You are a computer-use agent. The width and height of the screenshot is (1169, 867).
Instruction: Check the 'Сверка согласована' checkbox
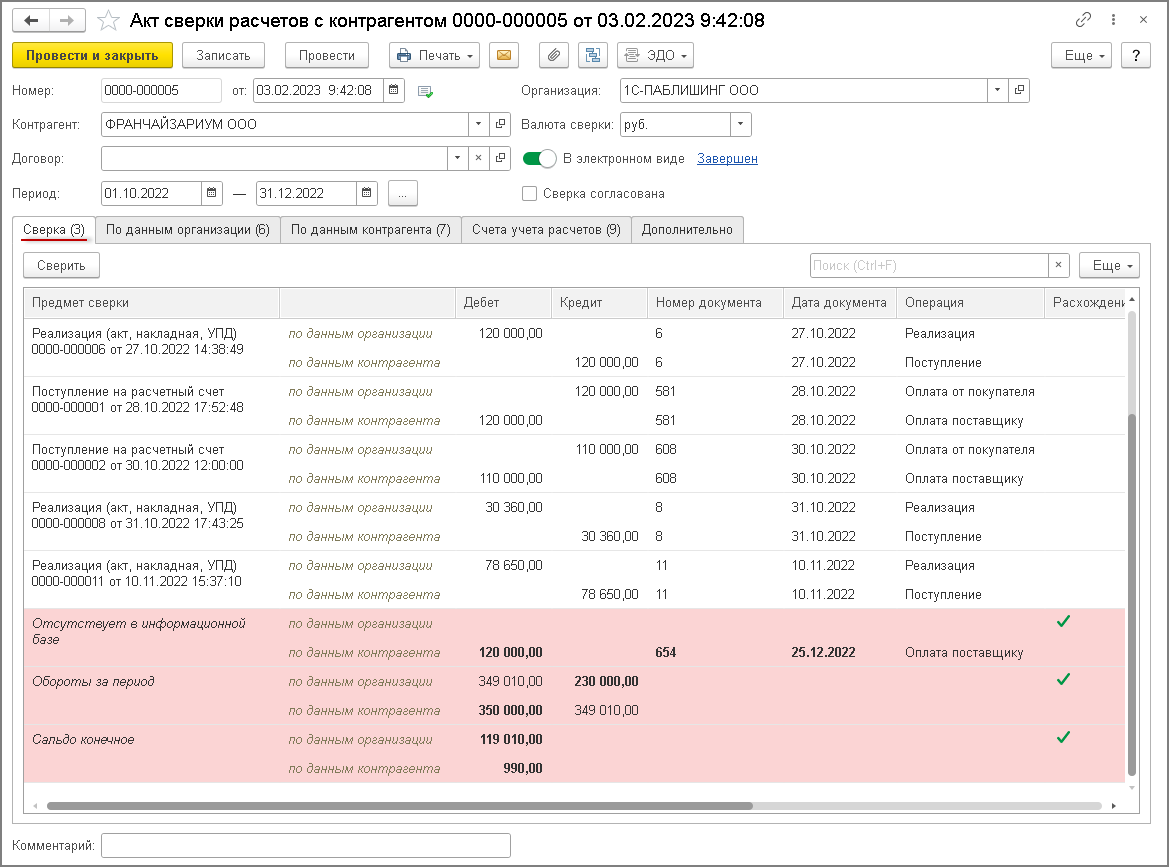pyautogui.click(x=530, y=194)
